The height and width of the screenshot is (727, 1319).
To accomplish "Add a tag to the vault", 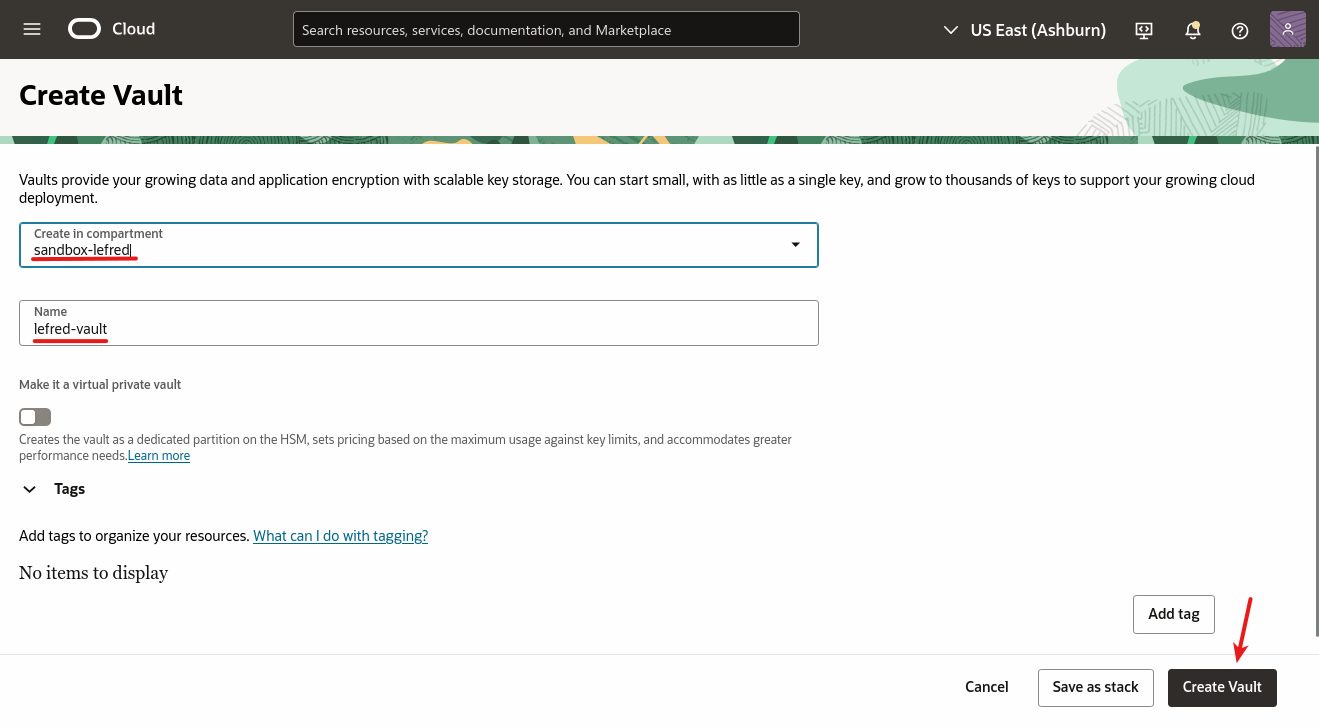I will point(1173,613).
